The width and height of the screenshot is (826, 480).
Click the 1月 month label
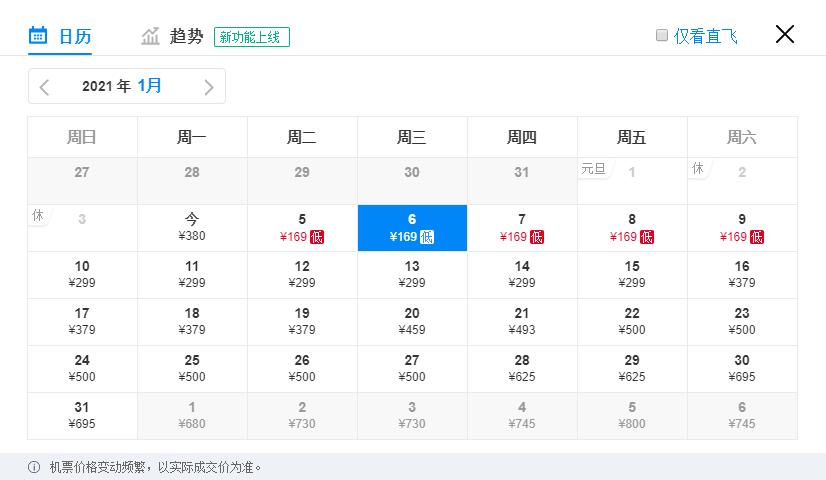click(x=150, y=85)
